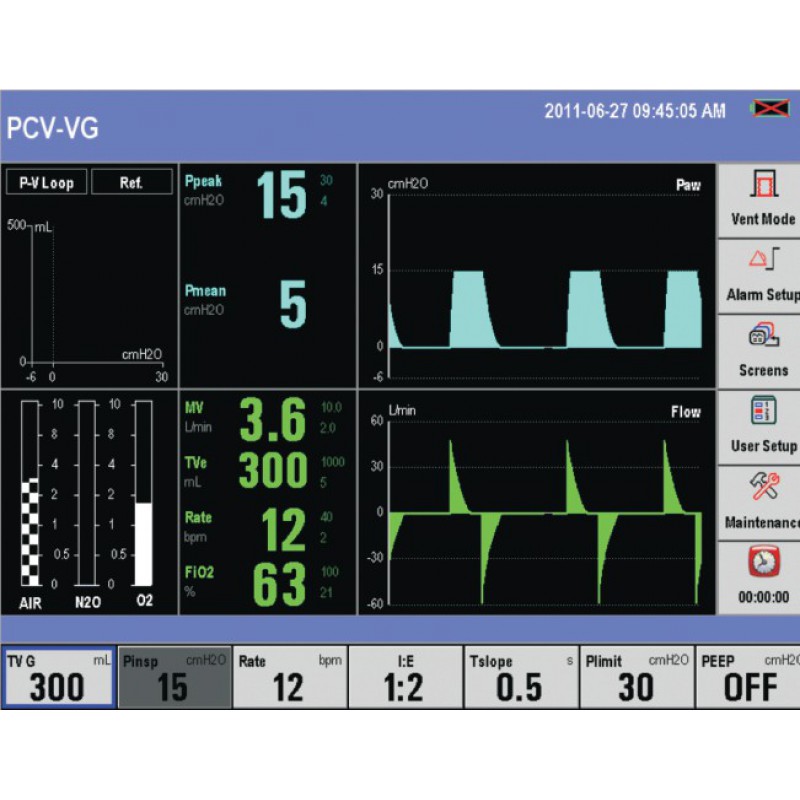Select the I:E 1:2 ratio setting

(x=406, y=677)
